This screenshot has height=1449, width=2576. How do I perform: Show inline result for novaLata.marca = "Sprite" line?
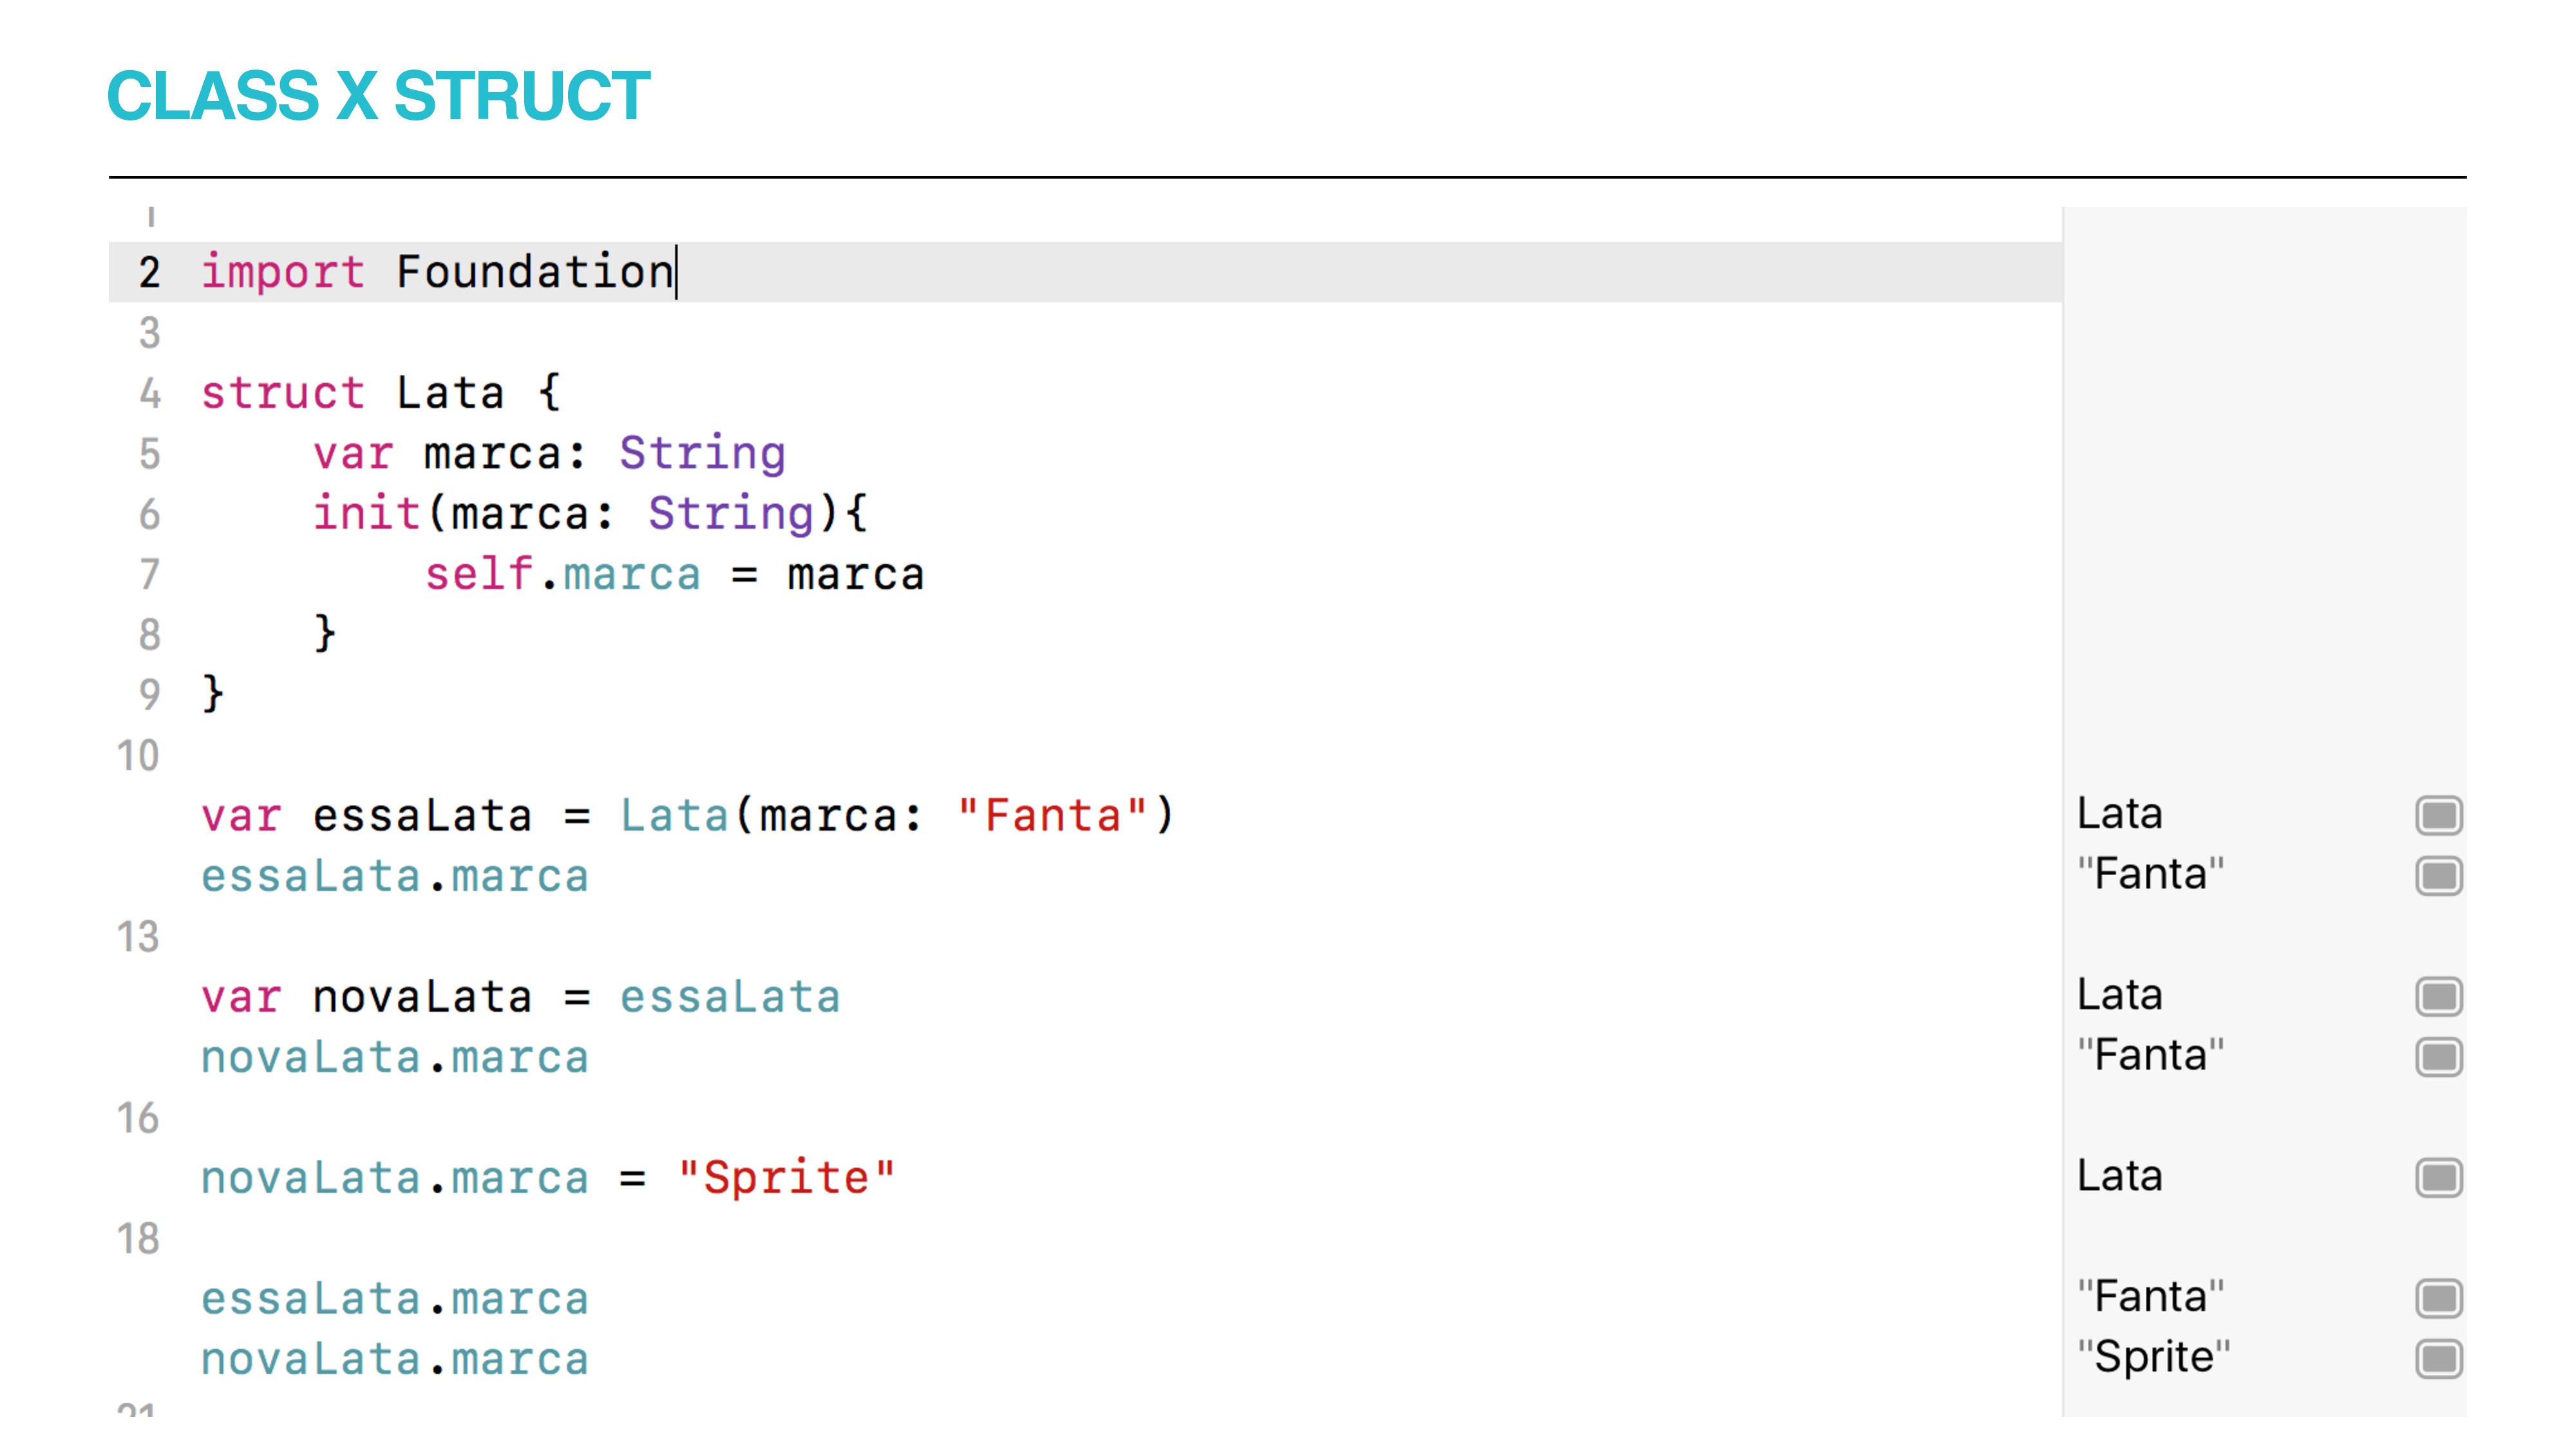2438,1177
